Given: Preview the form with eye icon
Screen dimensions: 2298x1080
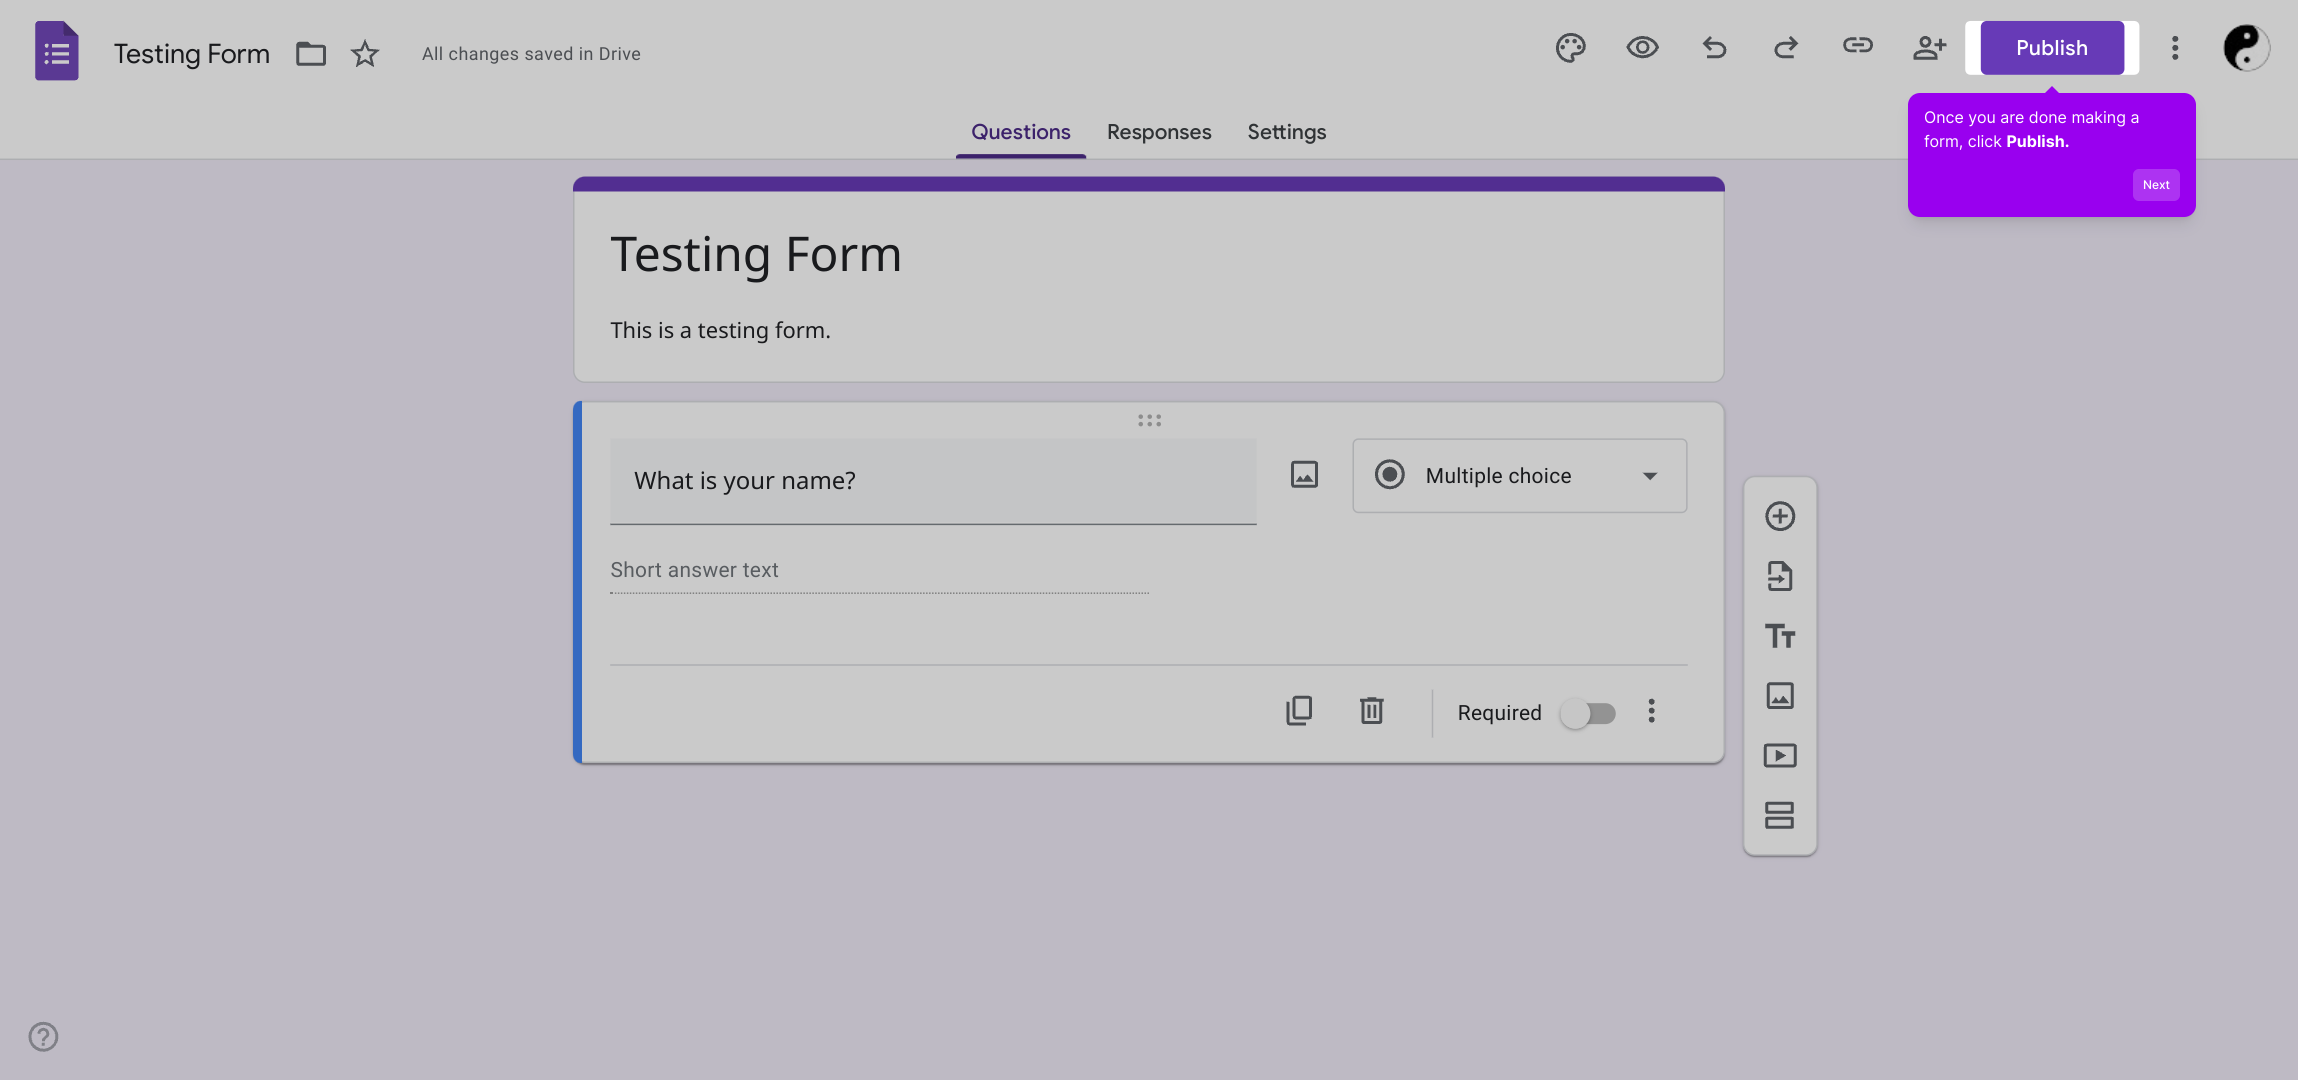Looking at the screenshot, I should tap(1642, 48).
